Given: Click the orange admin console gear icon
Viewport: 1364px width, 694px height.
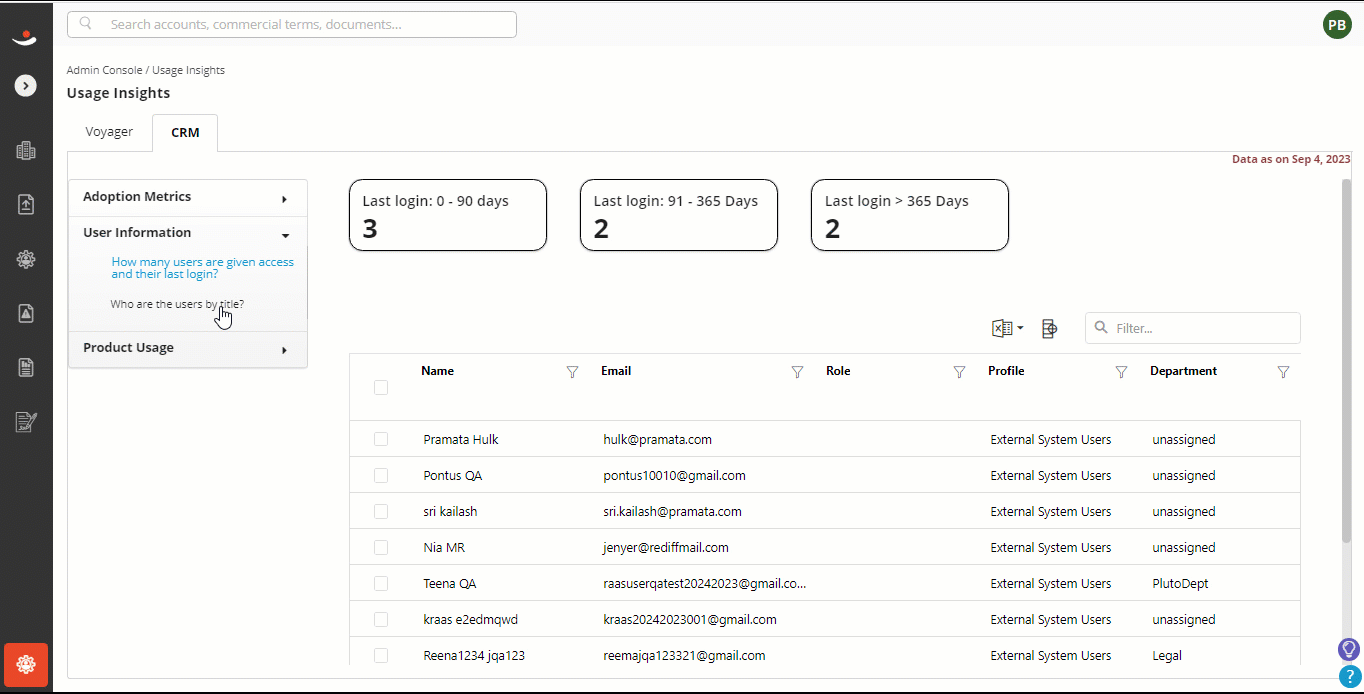Looking at the screenshot, I should 26,664.
